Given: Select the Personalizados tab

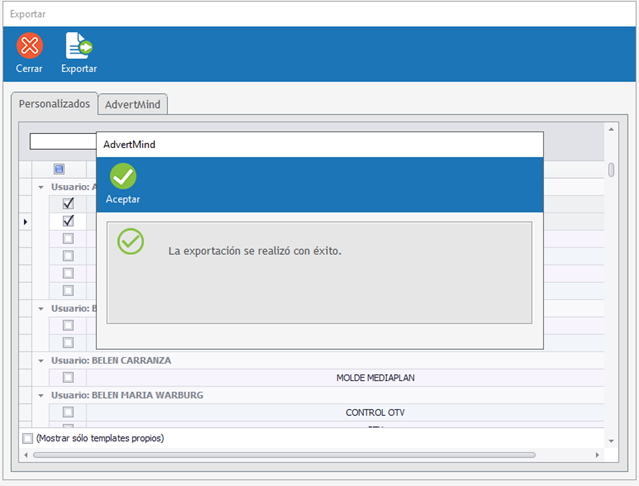Looking at the screenshot, I should pyautogui.click(x=55, y=104).
